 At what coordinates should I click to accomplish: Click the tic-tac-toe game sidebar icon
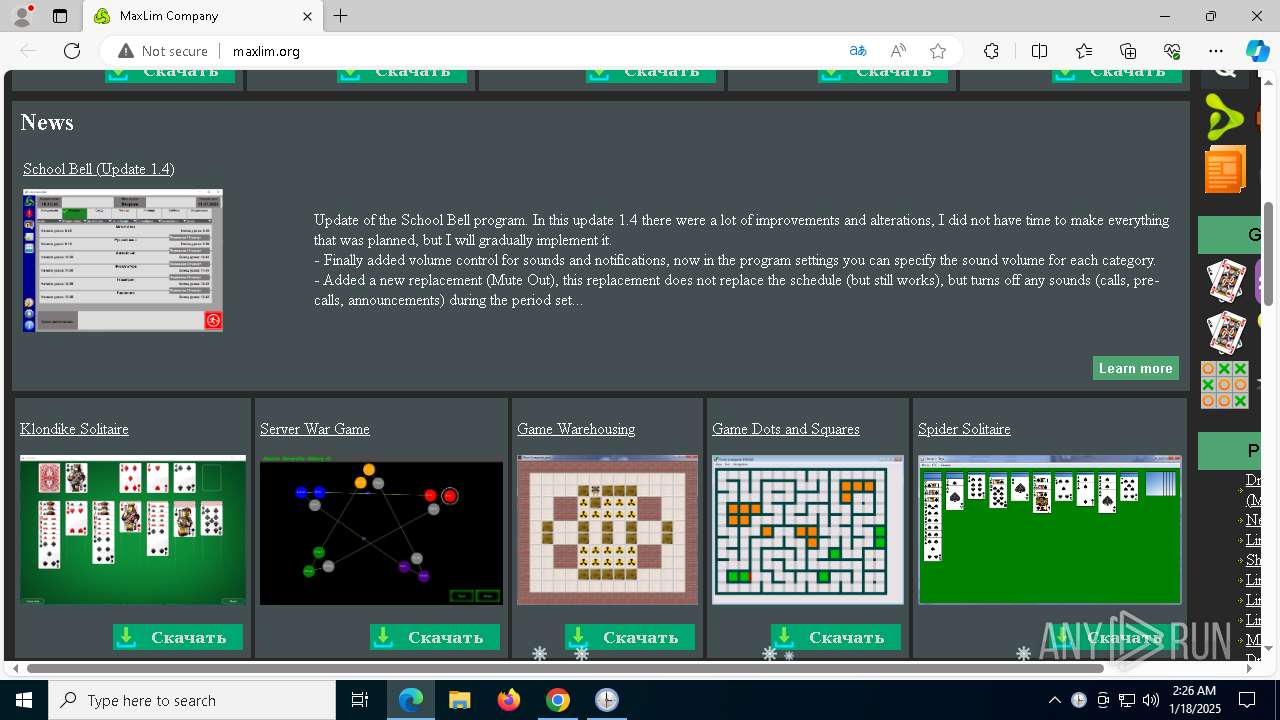1225,385
